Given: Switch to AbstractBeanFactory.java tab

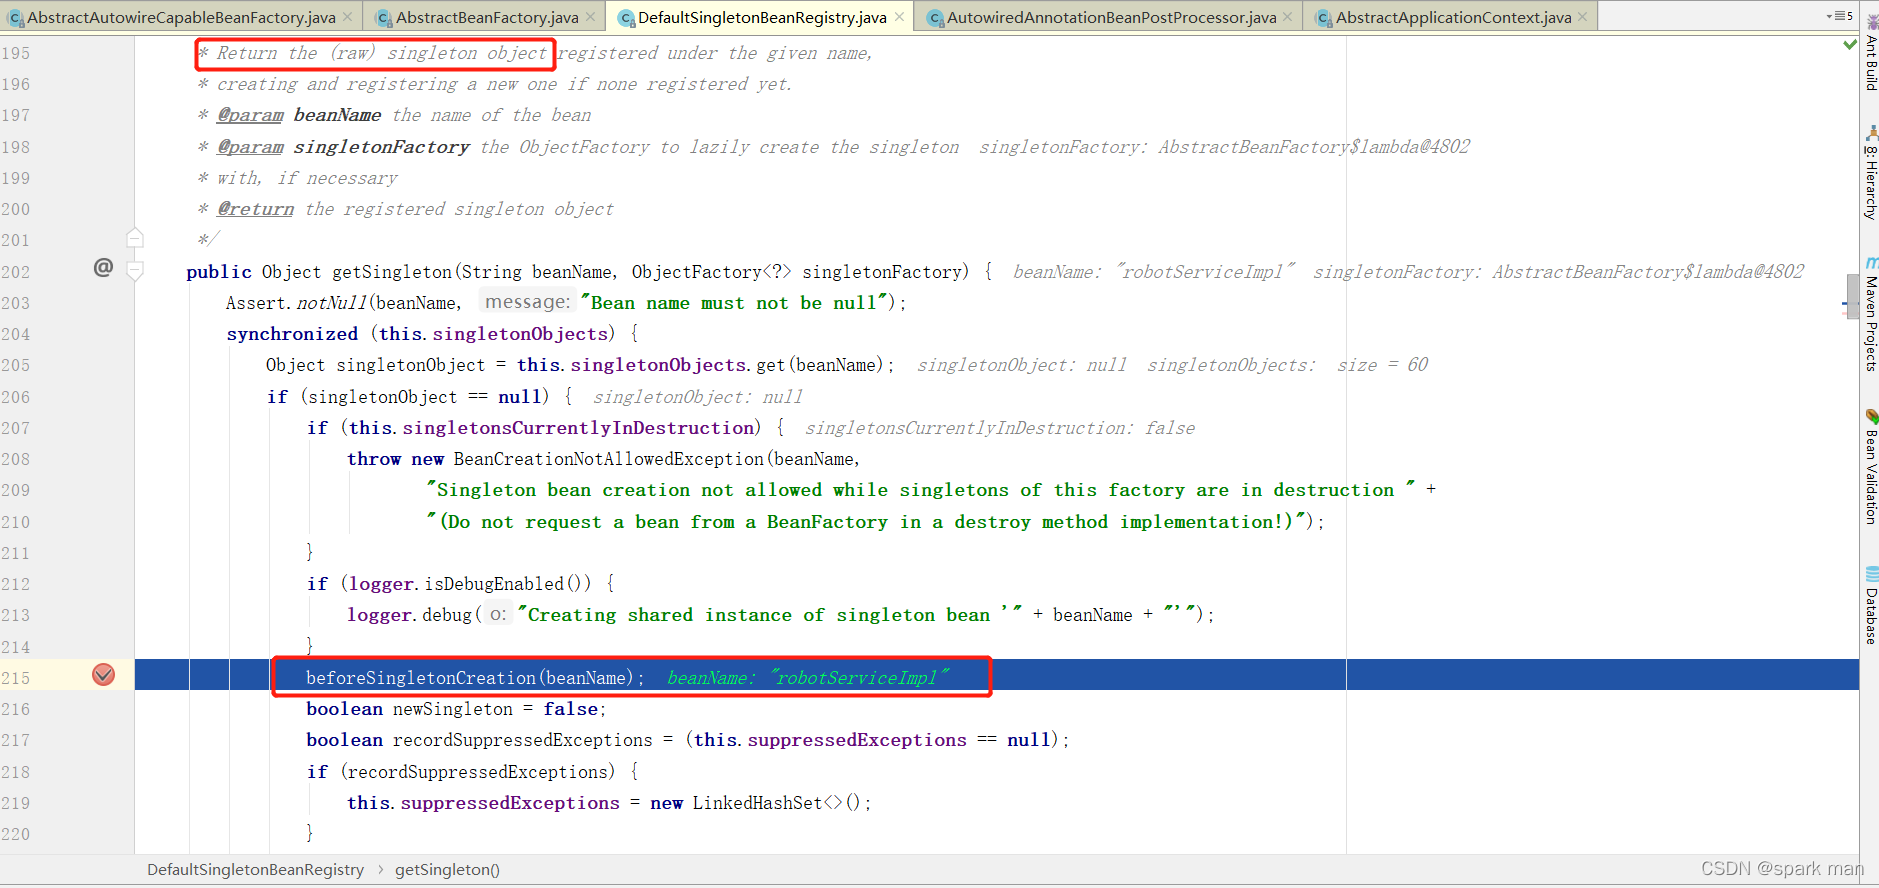Looking at the screenshot, I should [x=487, y=17].
